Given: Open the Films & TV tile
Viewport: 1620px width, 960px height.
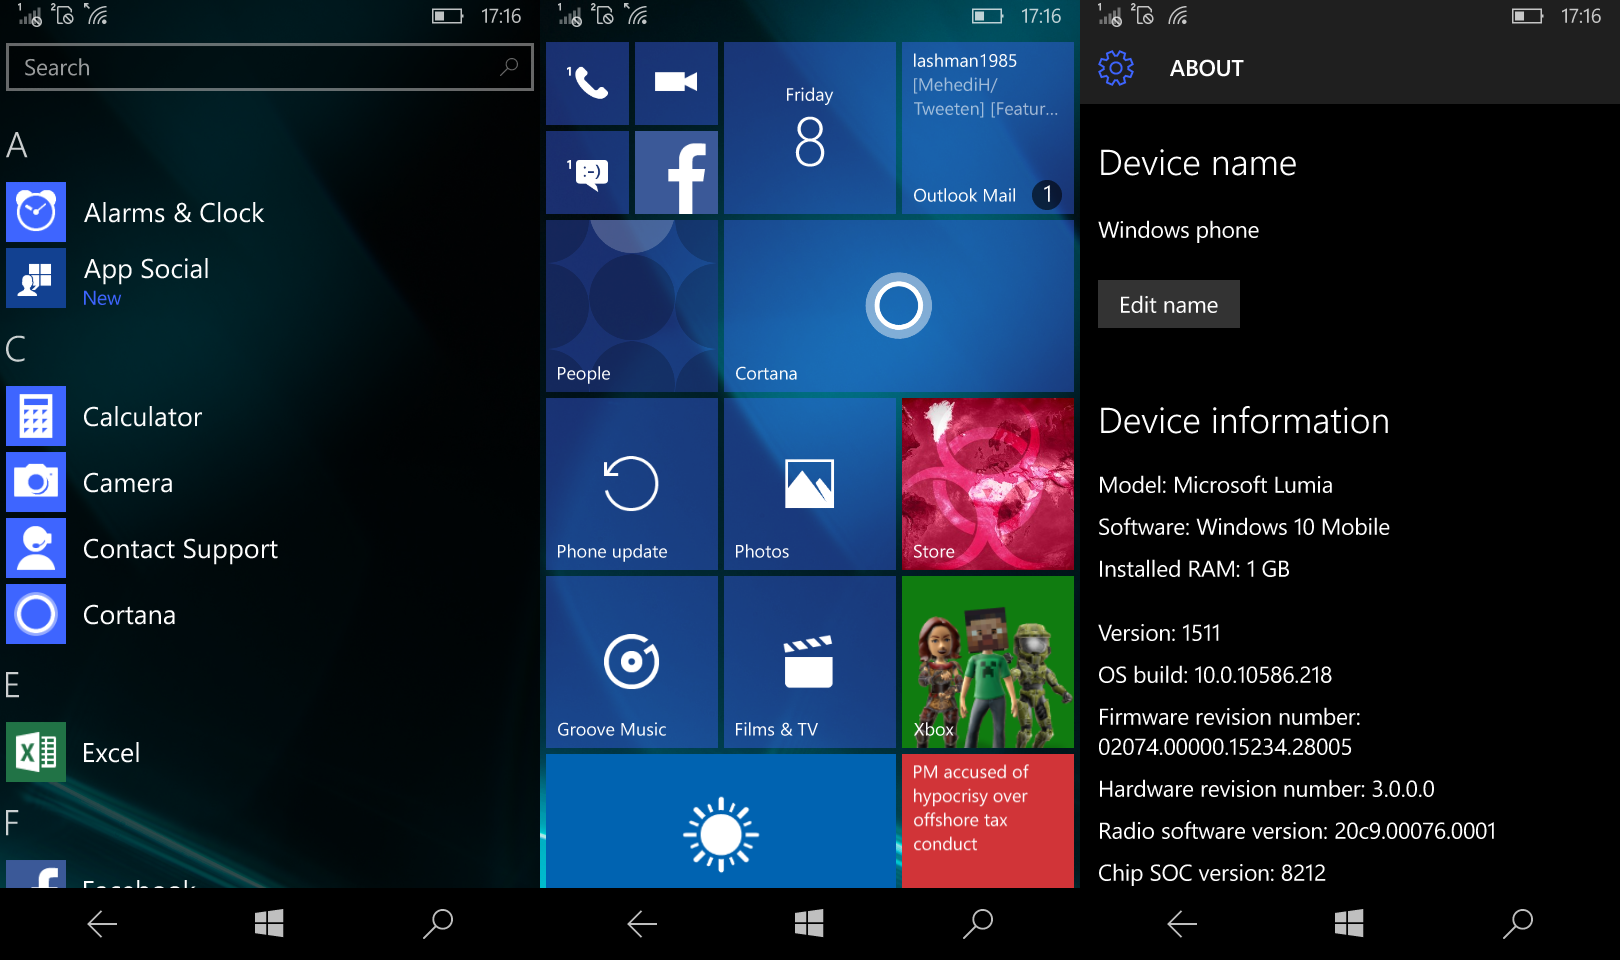Looking at the screenshot, I should point(809,662).
